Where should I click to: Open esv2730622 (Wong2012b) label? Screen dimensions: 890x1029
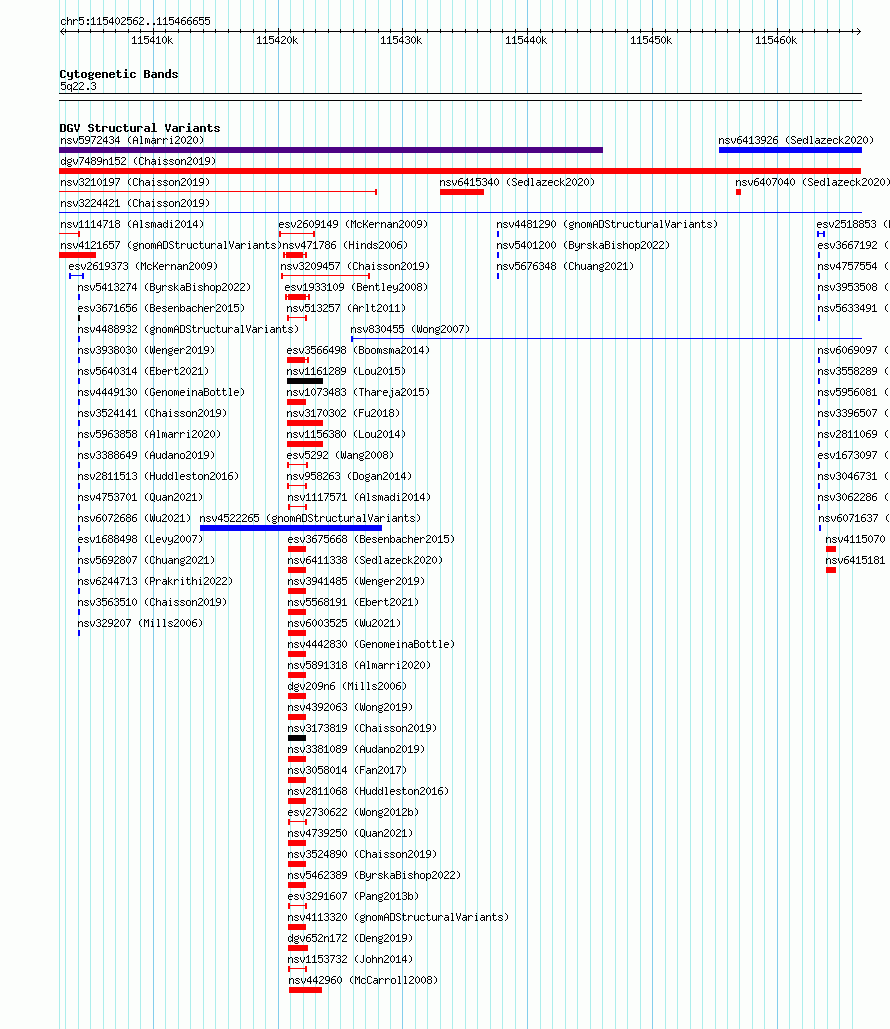coord(353,812)
